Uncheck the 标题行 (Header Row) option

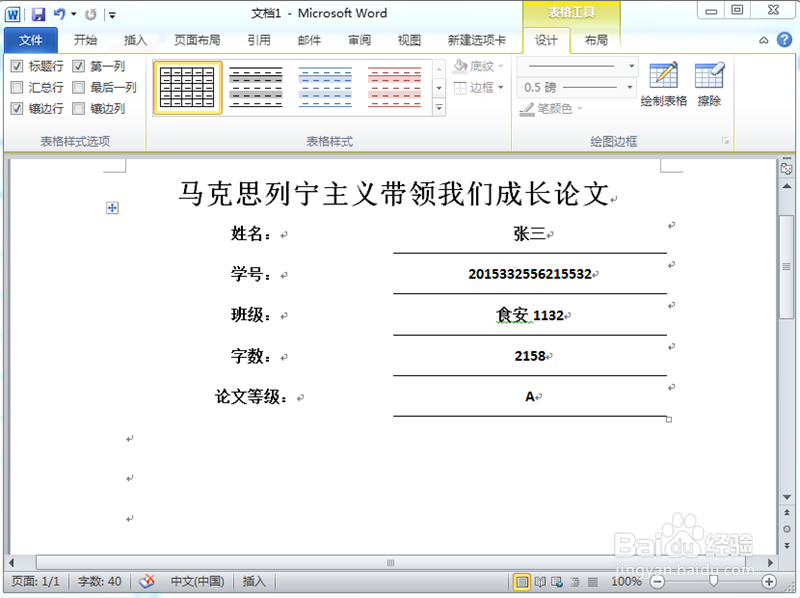(14, 66)
